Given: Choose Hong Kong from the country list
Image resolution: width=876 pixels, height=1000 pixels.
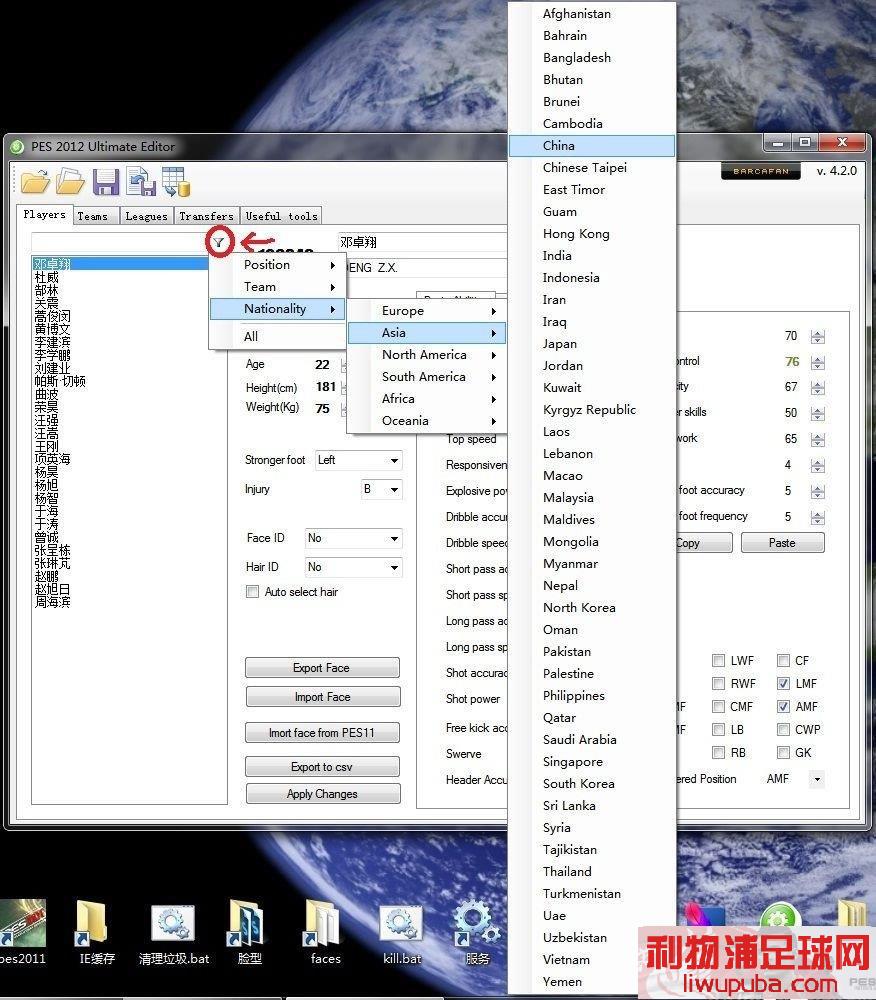Looking at the screenshot, I should pos(592,233).
